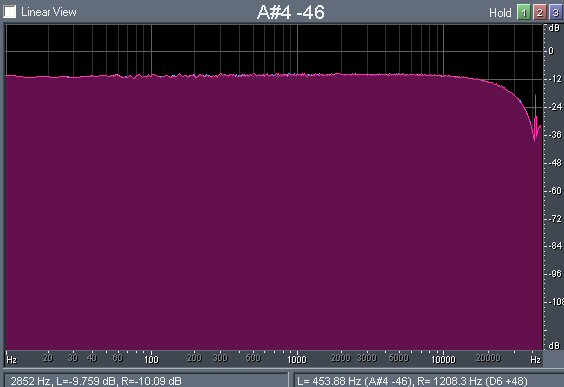Click the -72 dB scale label
Viewport: 564px width, 387px height.
pyautogui.click(x=555, y=219)
